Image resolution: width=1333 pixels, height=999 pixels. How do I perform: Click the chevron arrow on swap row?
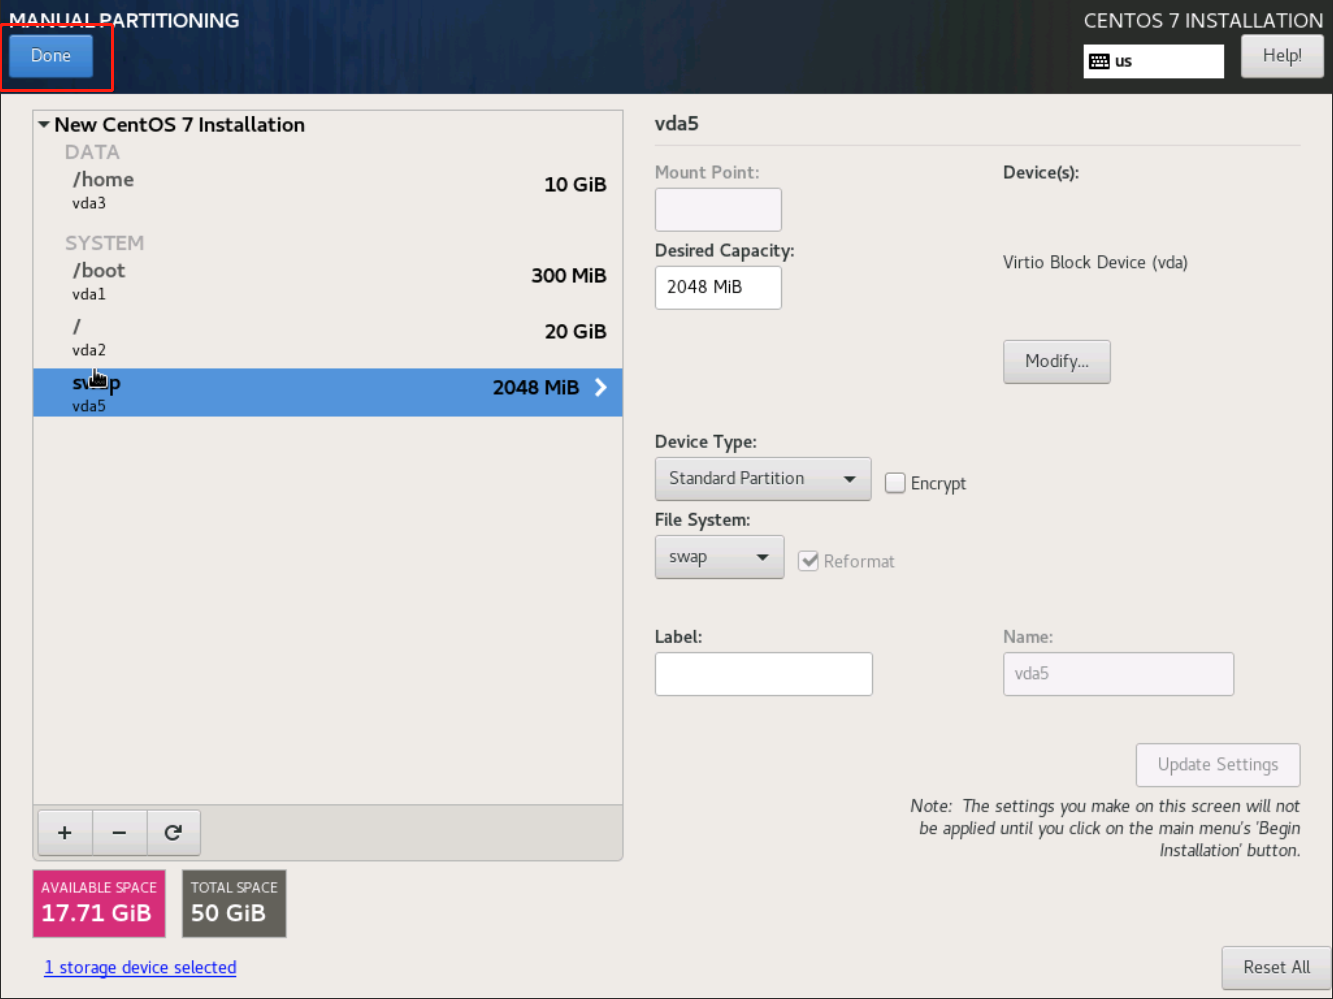point(601,388)
